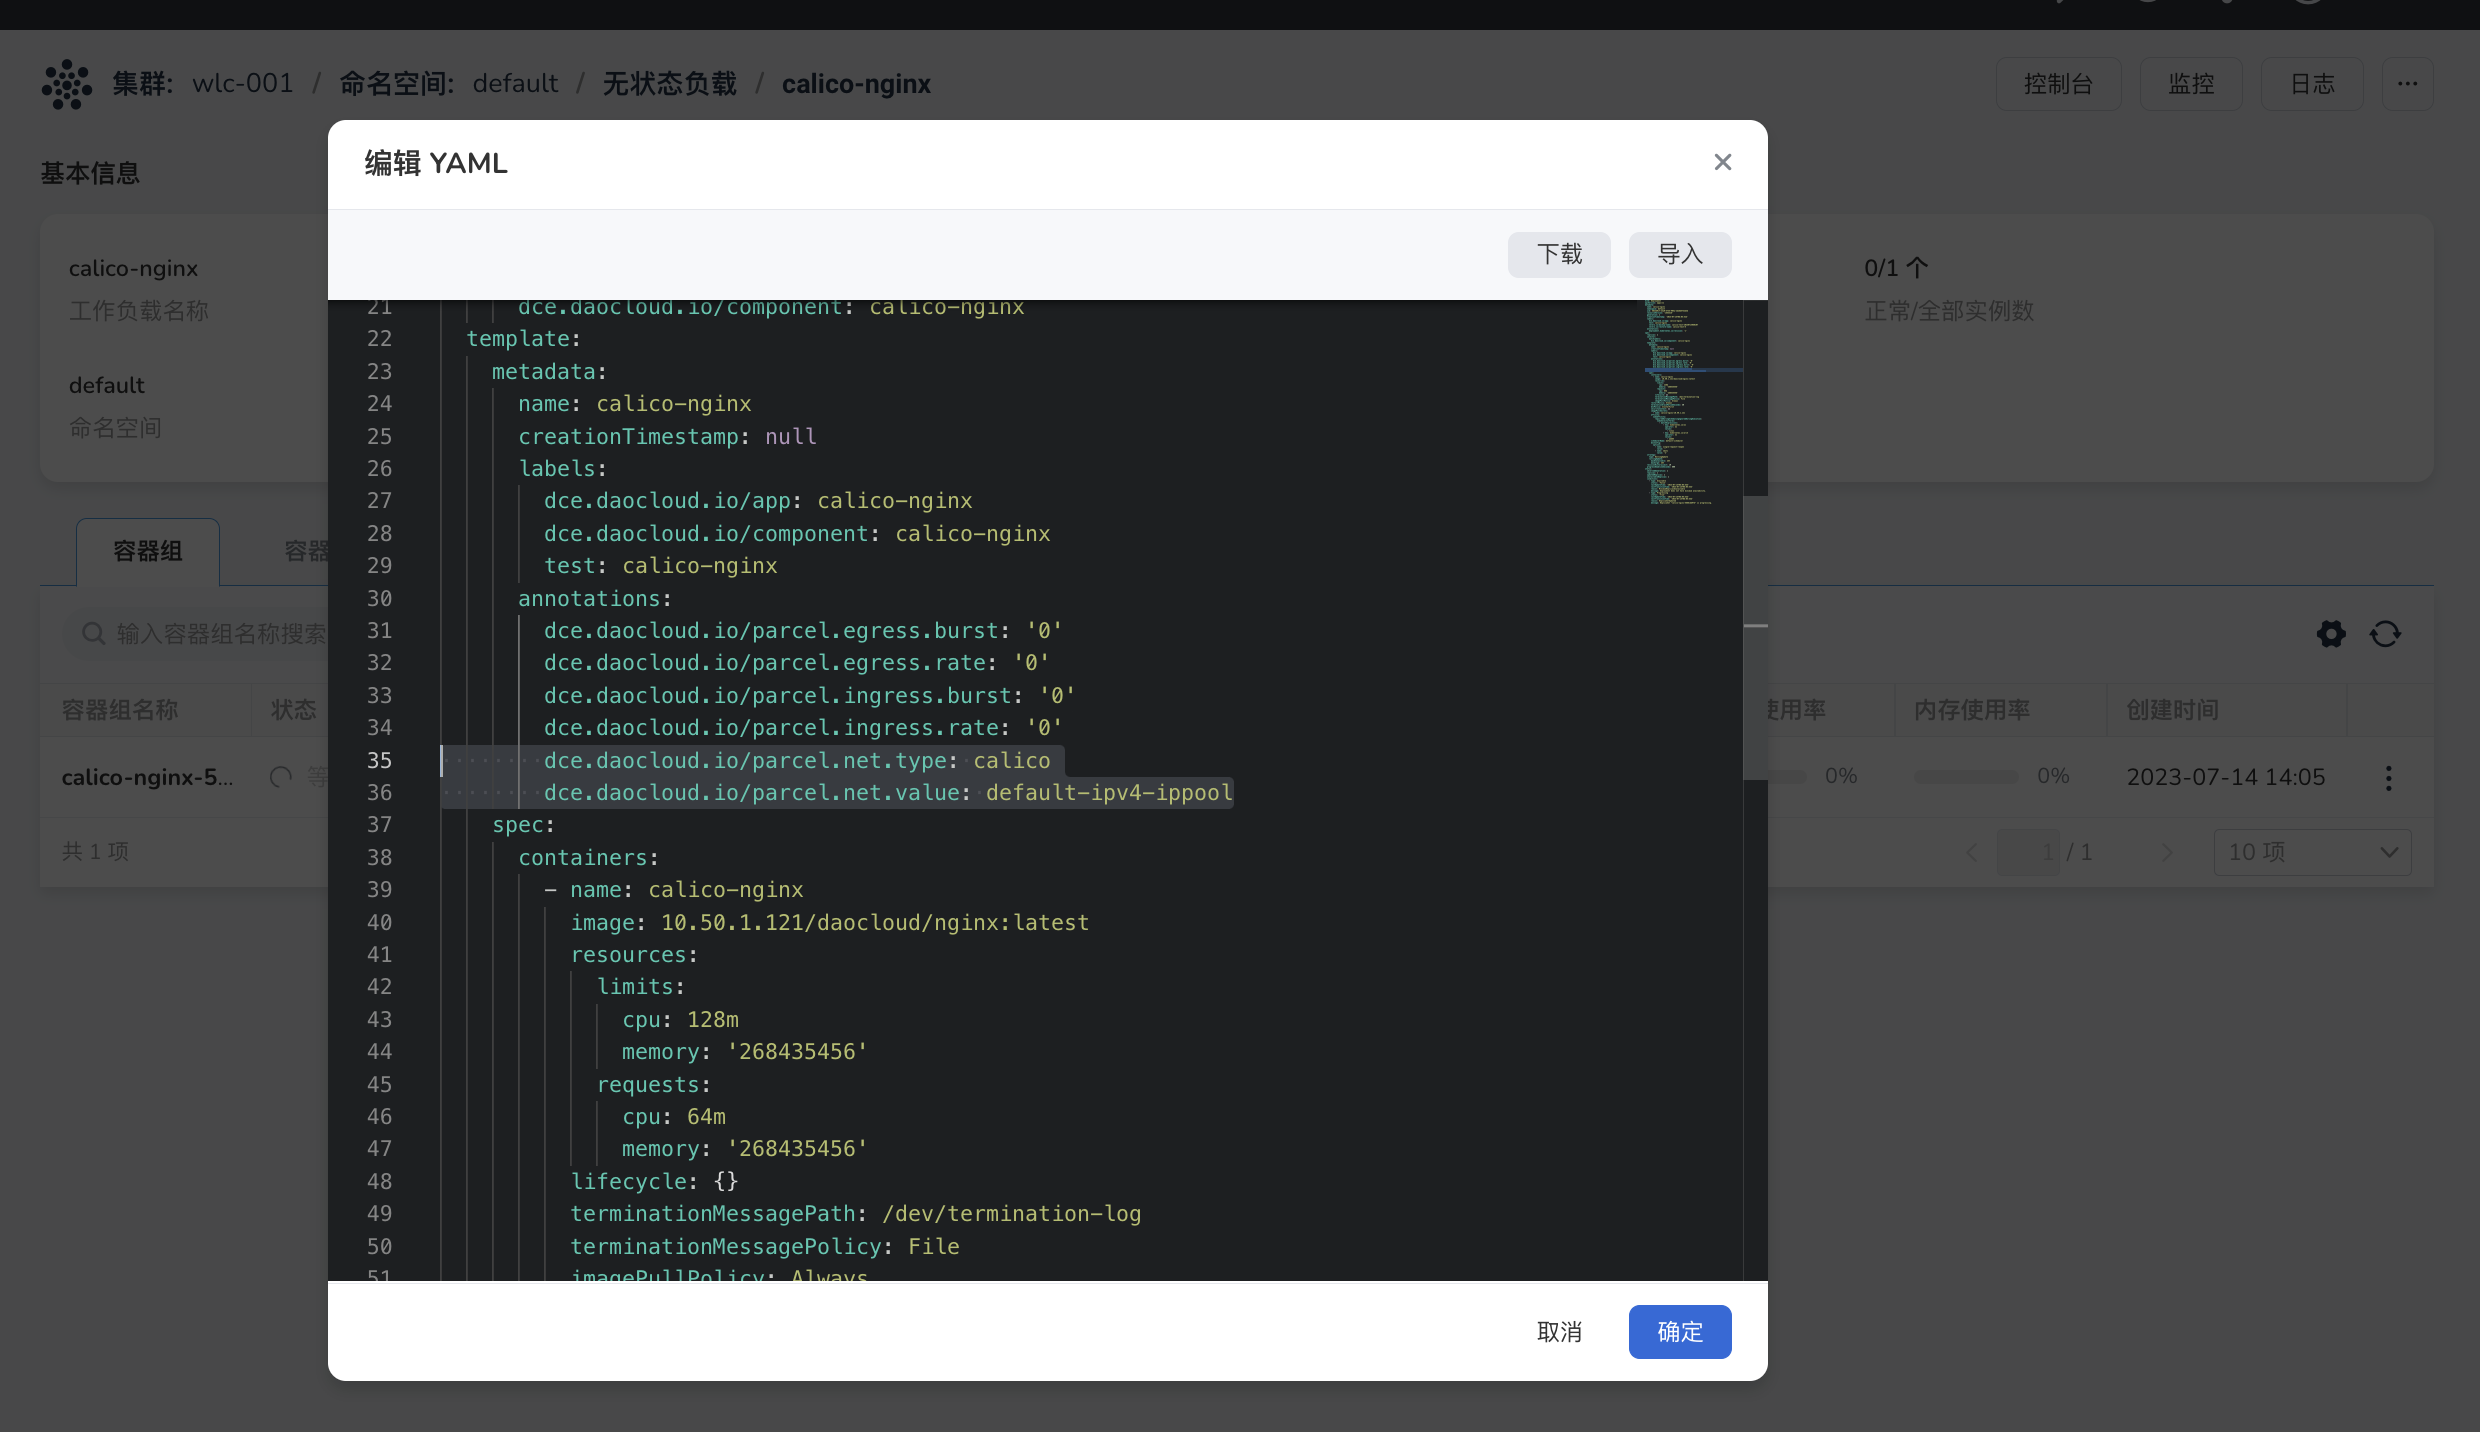Click 确定 to confirm YAML changes

[1679, 1332]
